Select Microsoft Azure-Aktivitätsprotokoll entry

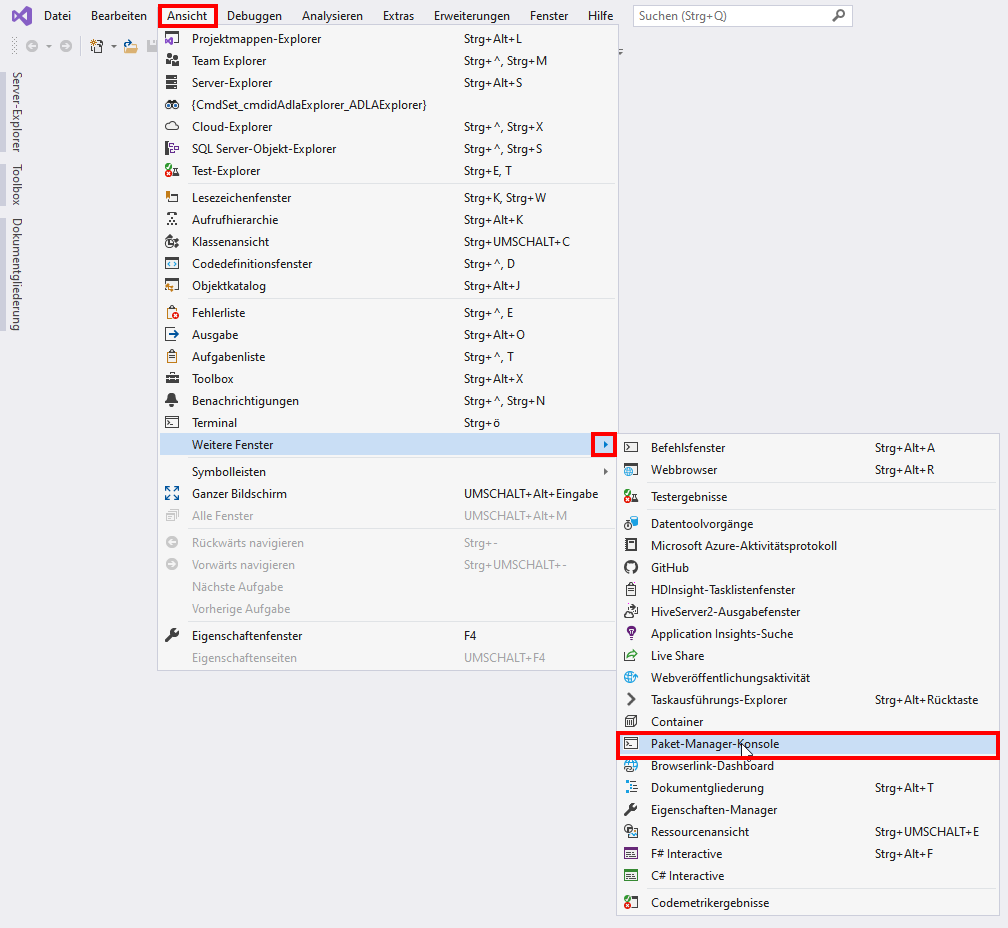807,546
